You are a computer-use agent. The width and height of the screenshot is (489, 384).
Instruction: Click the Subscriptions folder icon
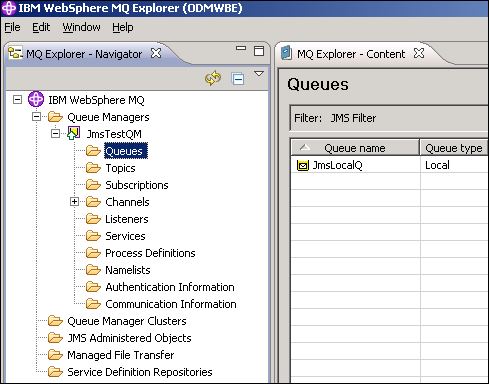(93, 185)
